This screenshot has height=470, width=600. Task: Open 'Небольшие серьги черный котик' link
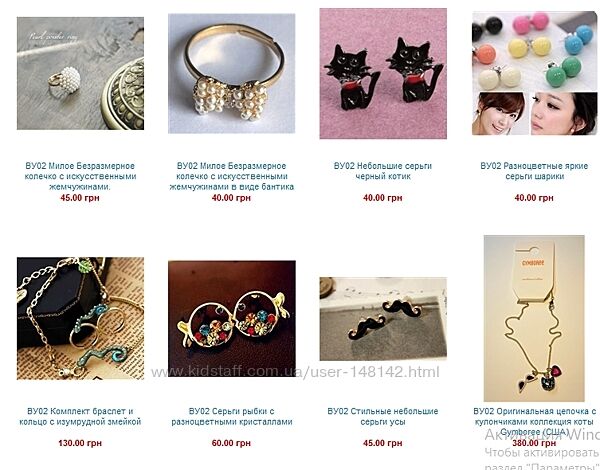[383, 171]
